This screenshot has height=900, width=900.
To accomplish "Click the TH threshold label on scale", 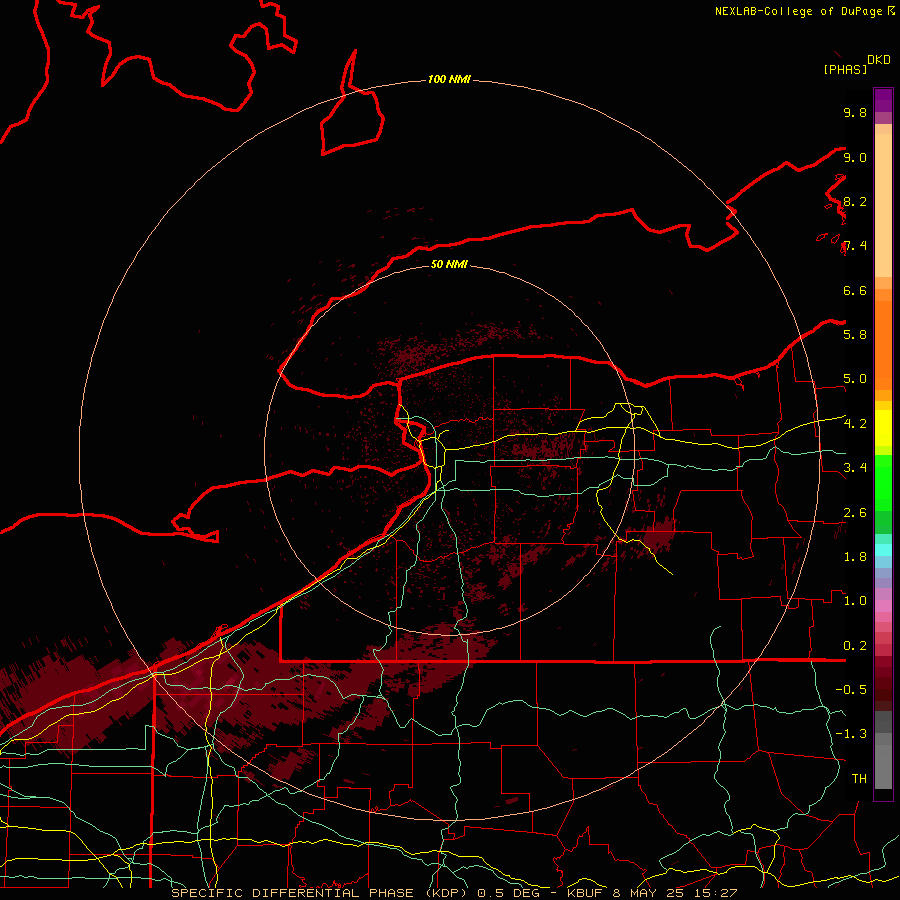I will point(859,778).
